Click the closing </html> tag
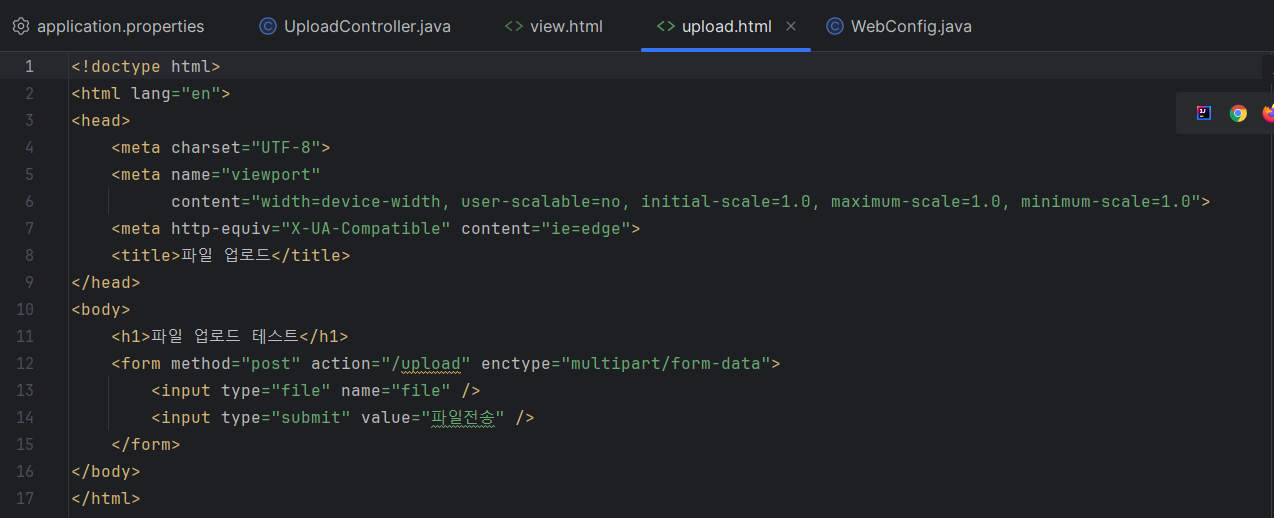Screen dimensions: 1274x518 [106, 498]
